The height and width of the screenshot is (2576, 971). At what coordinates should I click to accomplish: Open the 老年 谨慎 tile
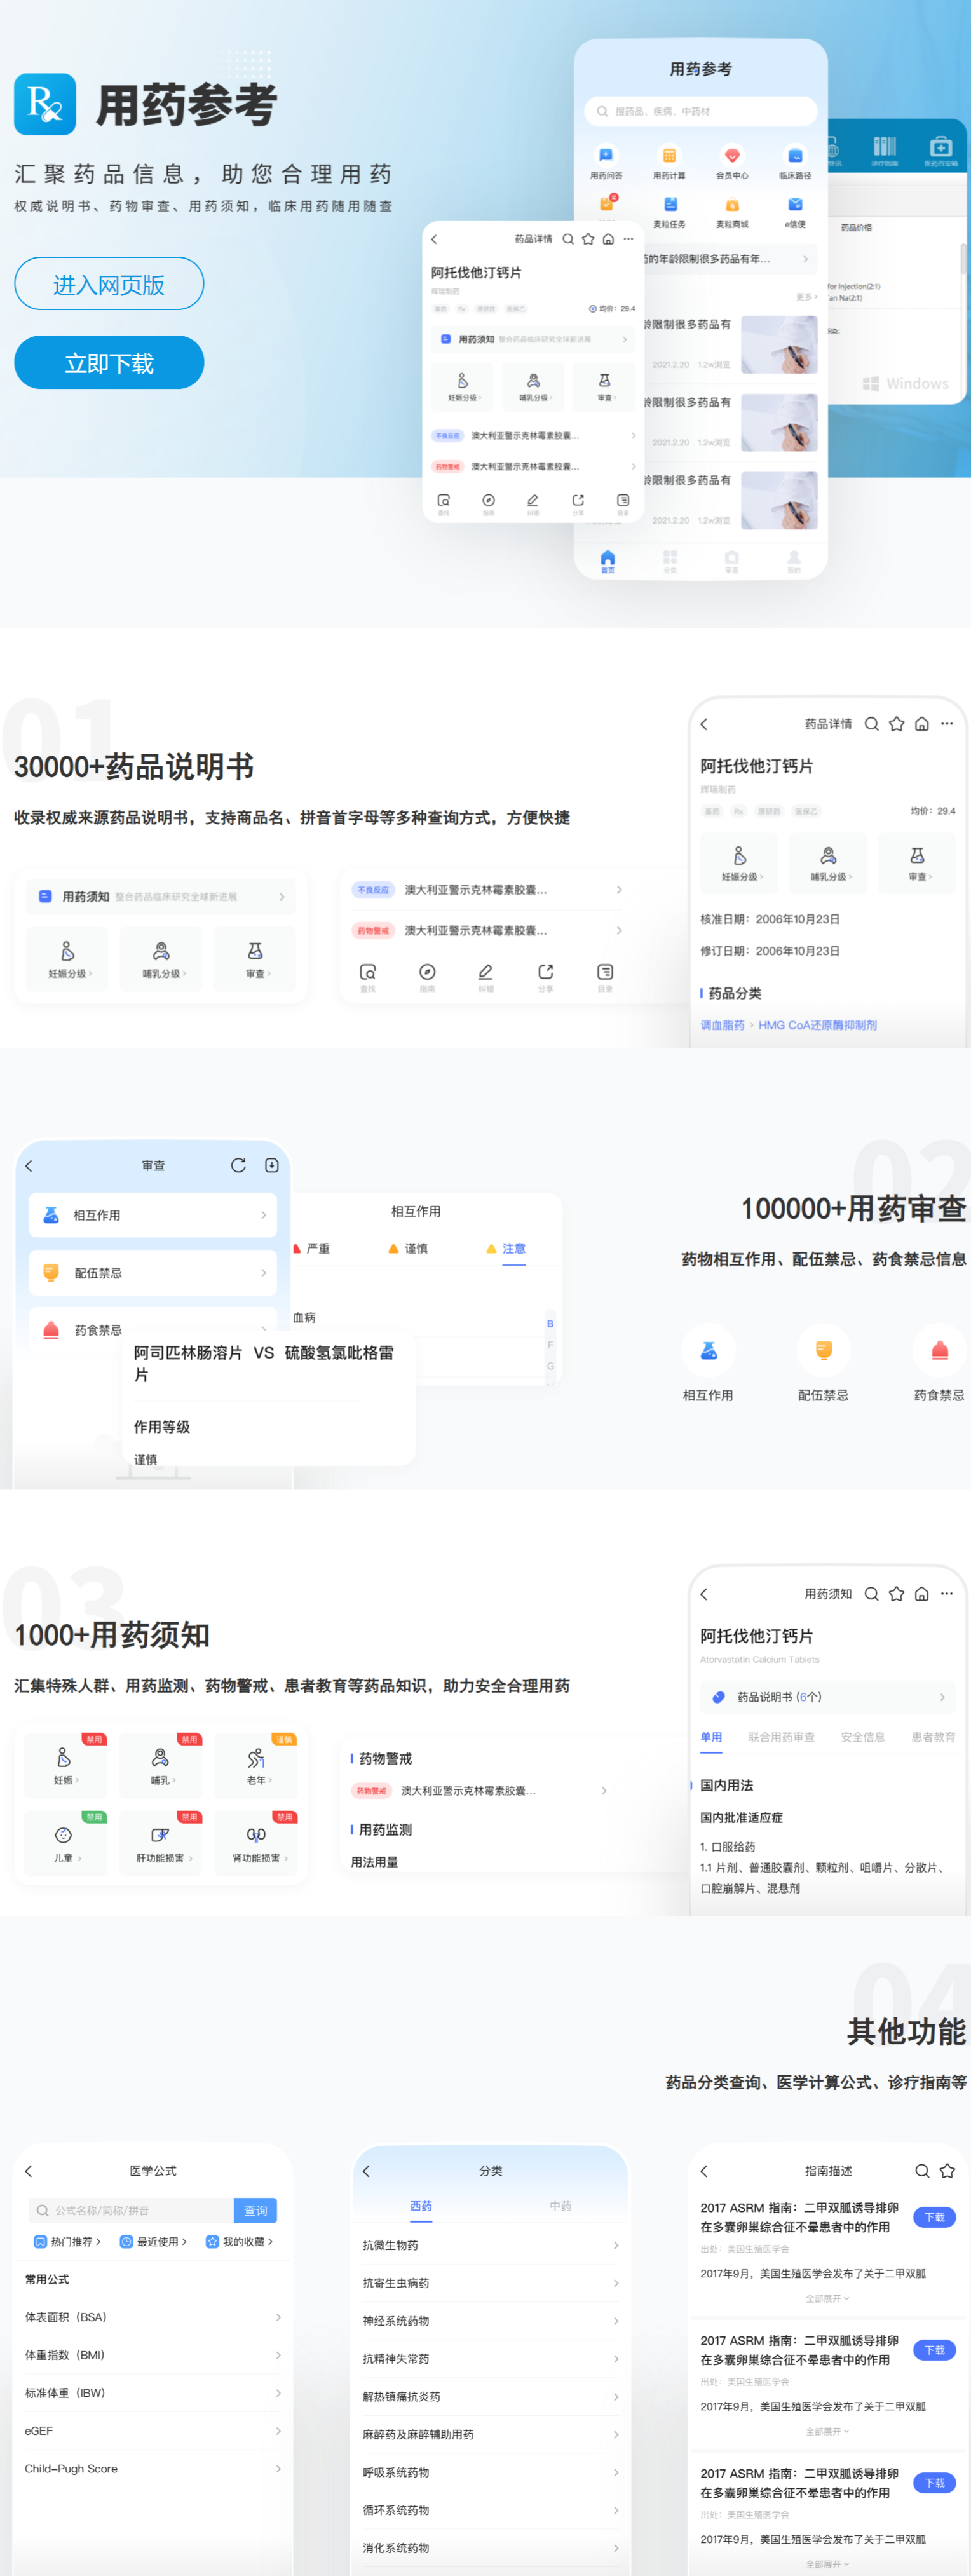[x=256, y=1766]
